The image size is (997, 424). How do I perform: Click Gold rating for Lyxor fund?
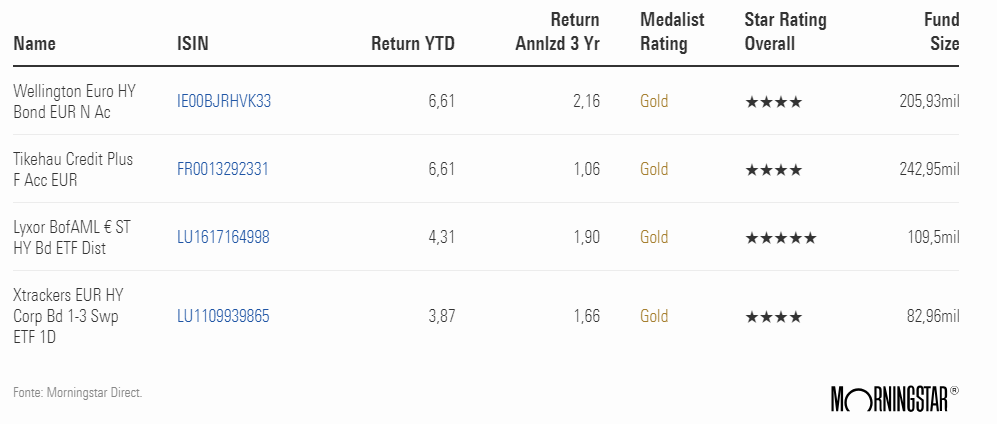click(x=654, y=238)
